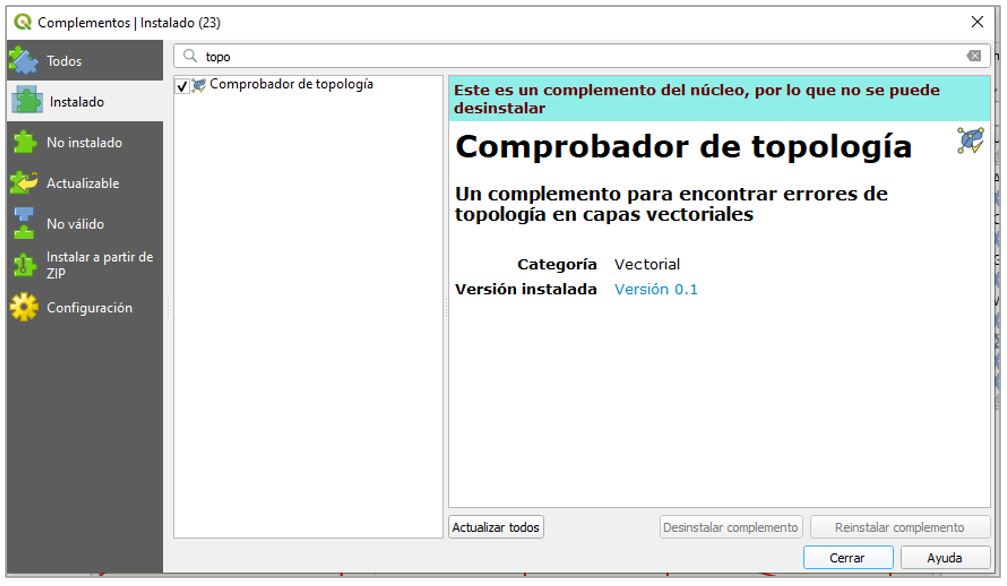The image size is (1007, 586).
Task: Click the Instalar a partir de ZIP icon
Action: pos(24,265)
